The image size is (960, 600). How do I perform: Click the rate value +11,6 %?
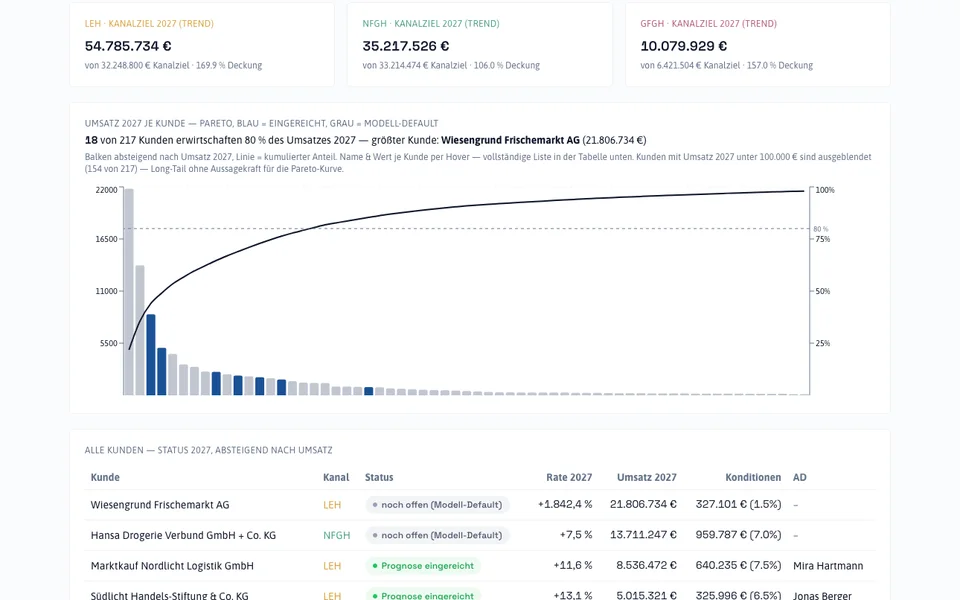point(573,566)
